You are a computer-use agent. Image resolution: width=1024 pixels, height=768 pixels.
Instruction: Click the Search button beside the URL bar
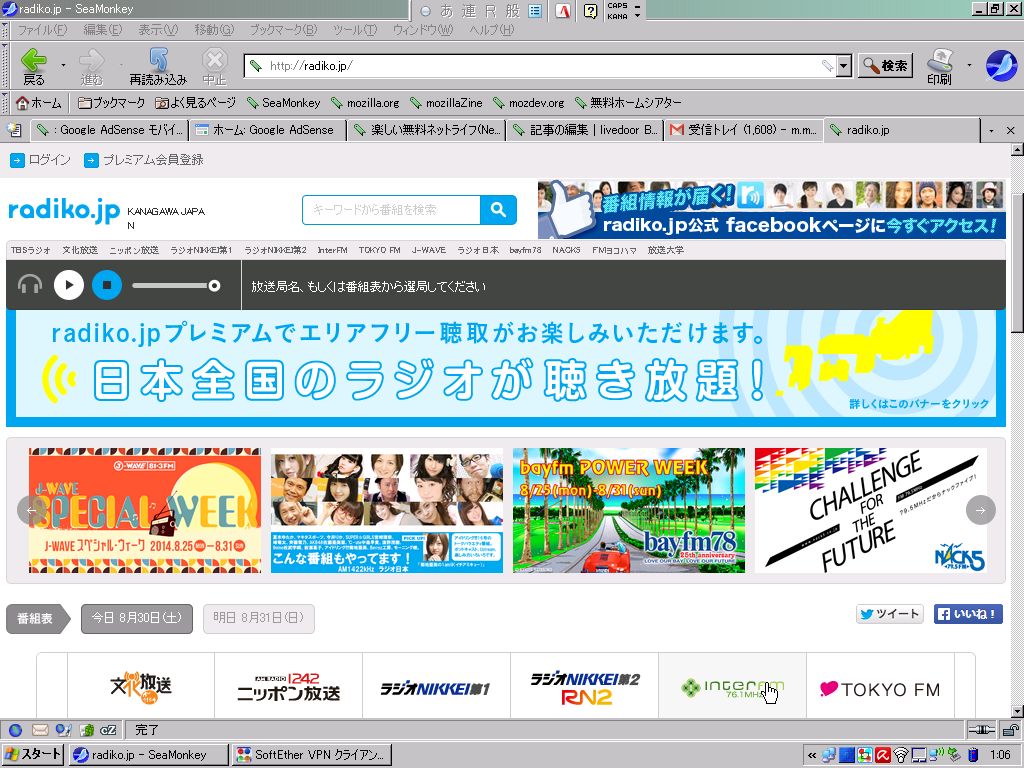885,65
